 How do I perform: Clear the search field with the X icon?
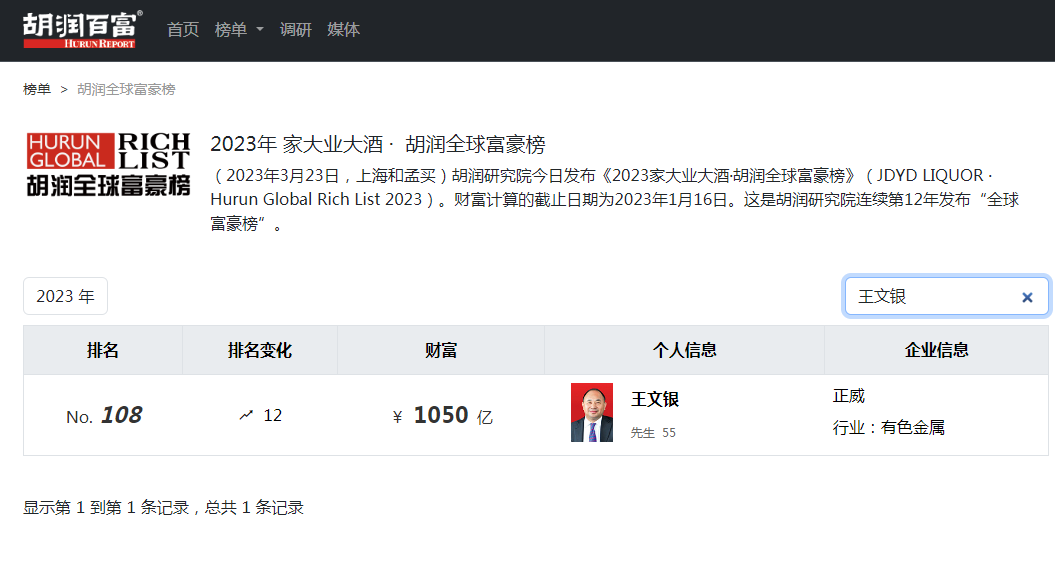tap(1027, 297)
